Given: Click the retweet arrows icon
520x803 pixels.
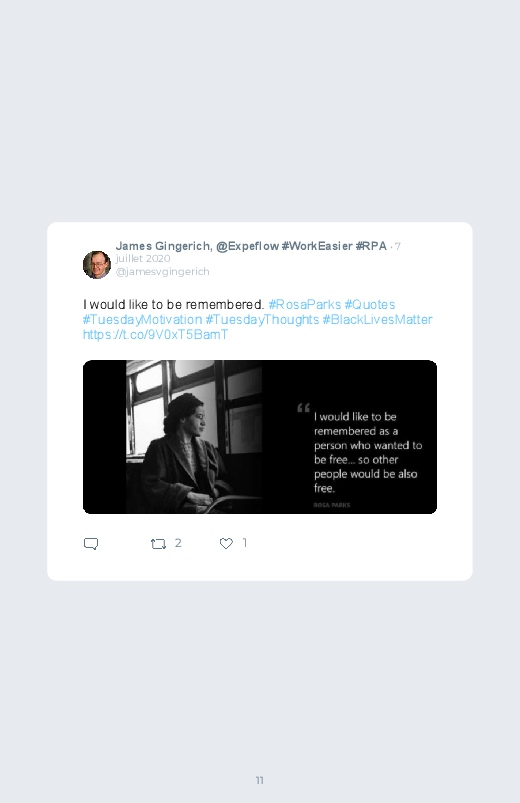Looking at the screenshot, I should [158, 544].
